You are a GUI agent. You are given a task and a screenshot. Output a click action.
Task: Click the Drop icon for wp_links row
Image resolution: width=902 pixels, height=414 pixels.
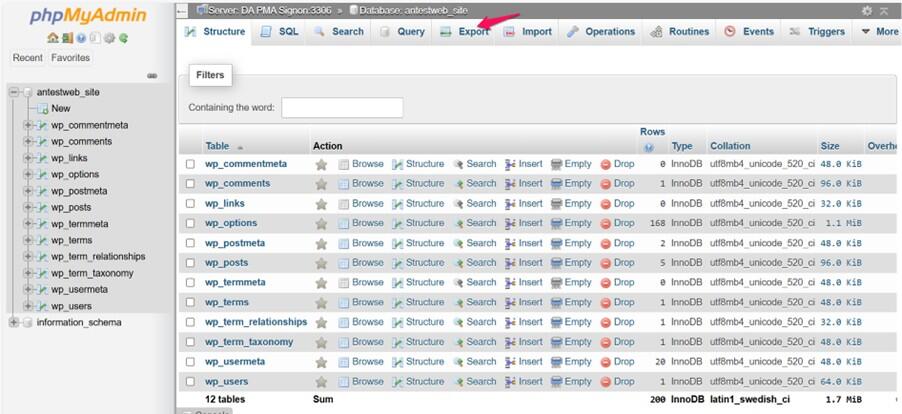(606, 204)
